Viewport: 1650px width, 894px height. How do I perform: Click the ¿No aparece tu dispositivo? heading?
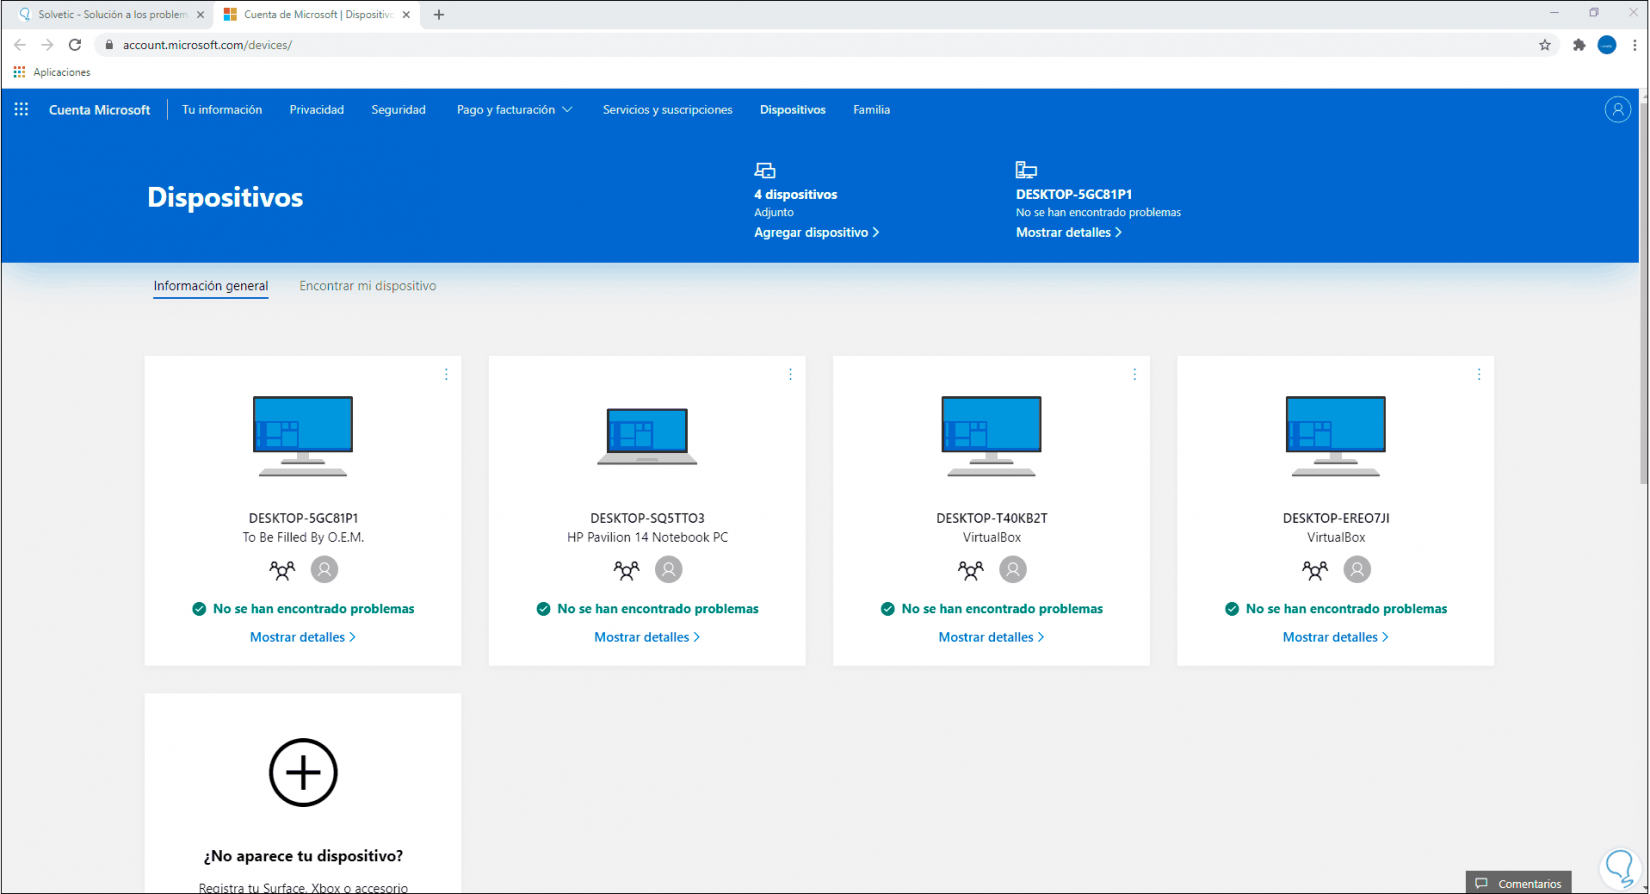point(303,856)
